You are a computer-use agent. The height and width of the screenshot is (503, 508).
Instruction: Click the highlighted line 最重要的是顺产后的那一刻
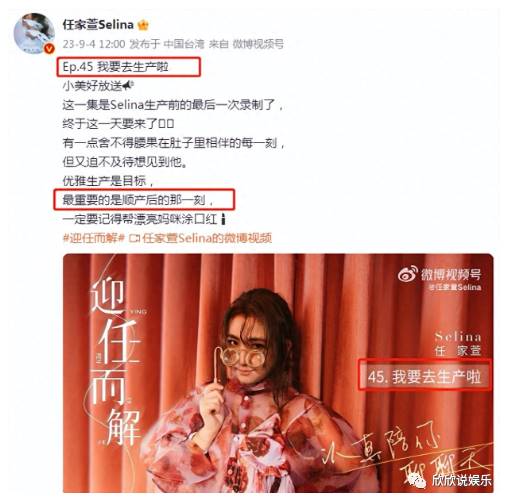(x=138, y=200)
